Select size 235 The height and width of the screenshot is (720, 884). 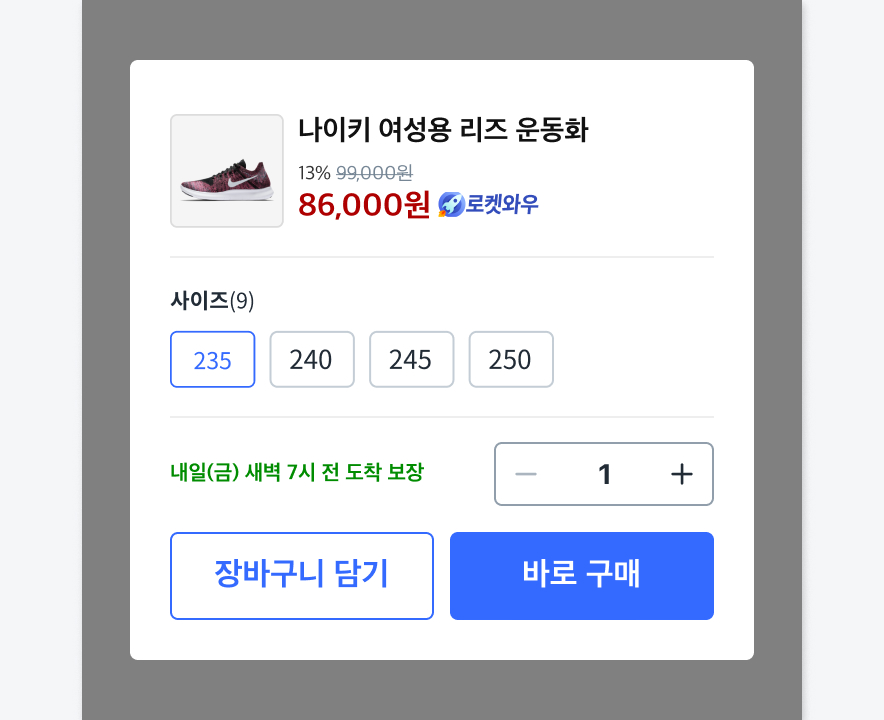[x=213, y=360]
